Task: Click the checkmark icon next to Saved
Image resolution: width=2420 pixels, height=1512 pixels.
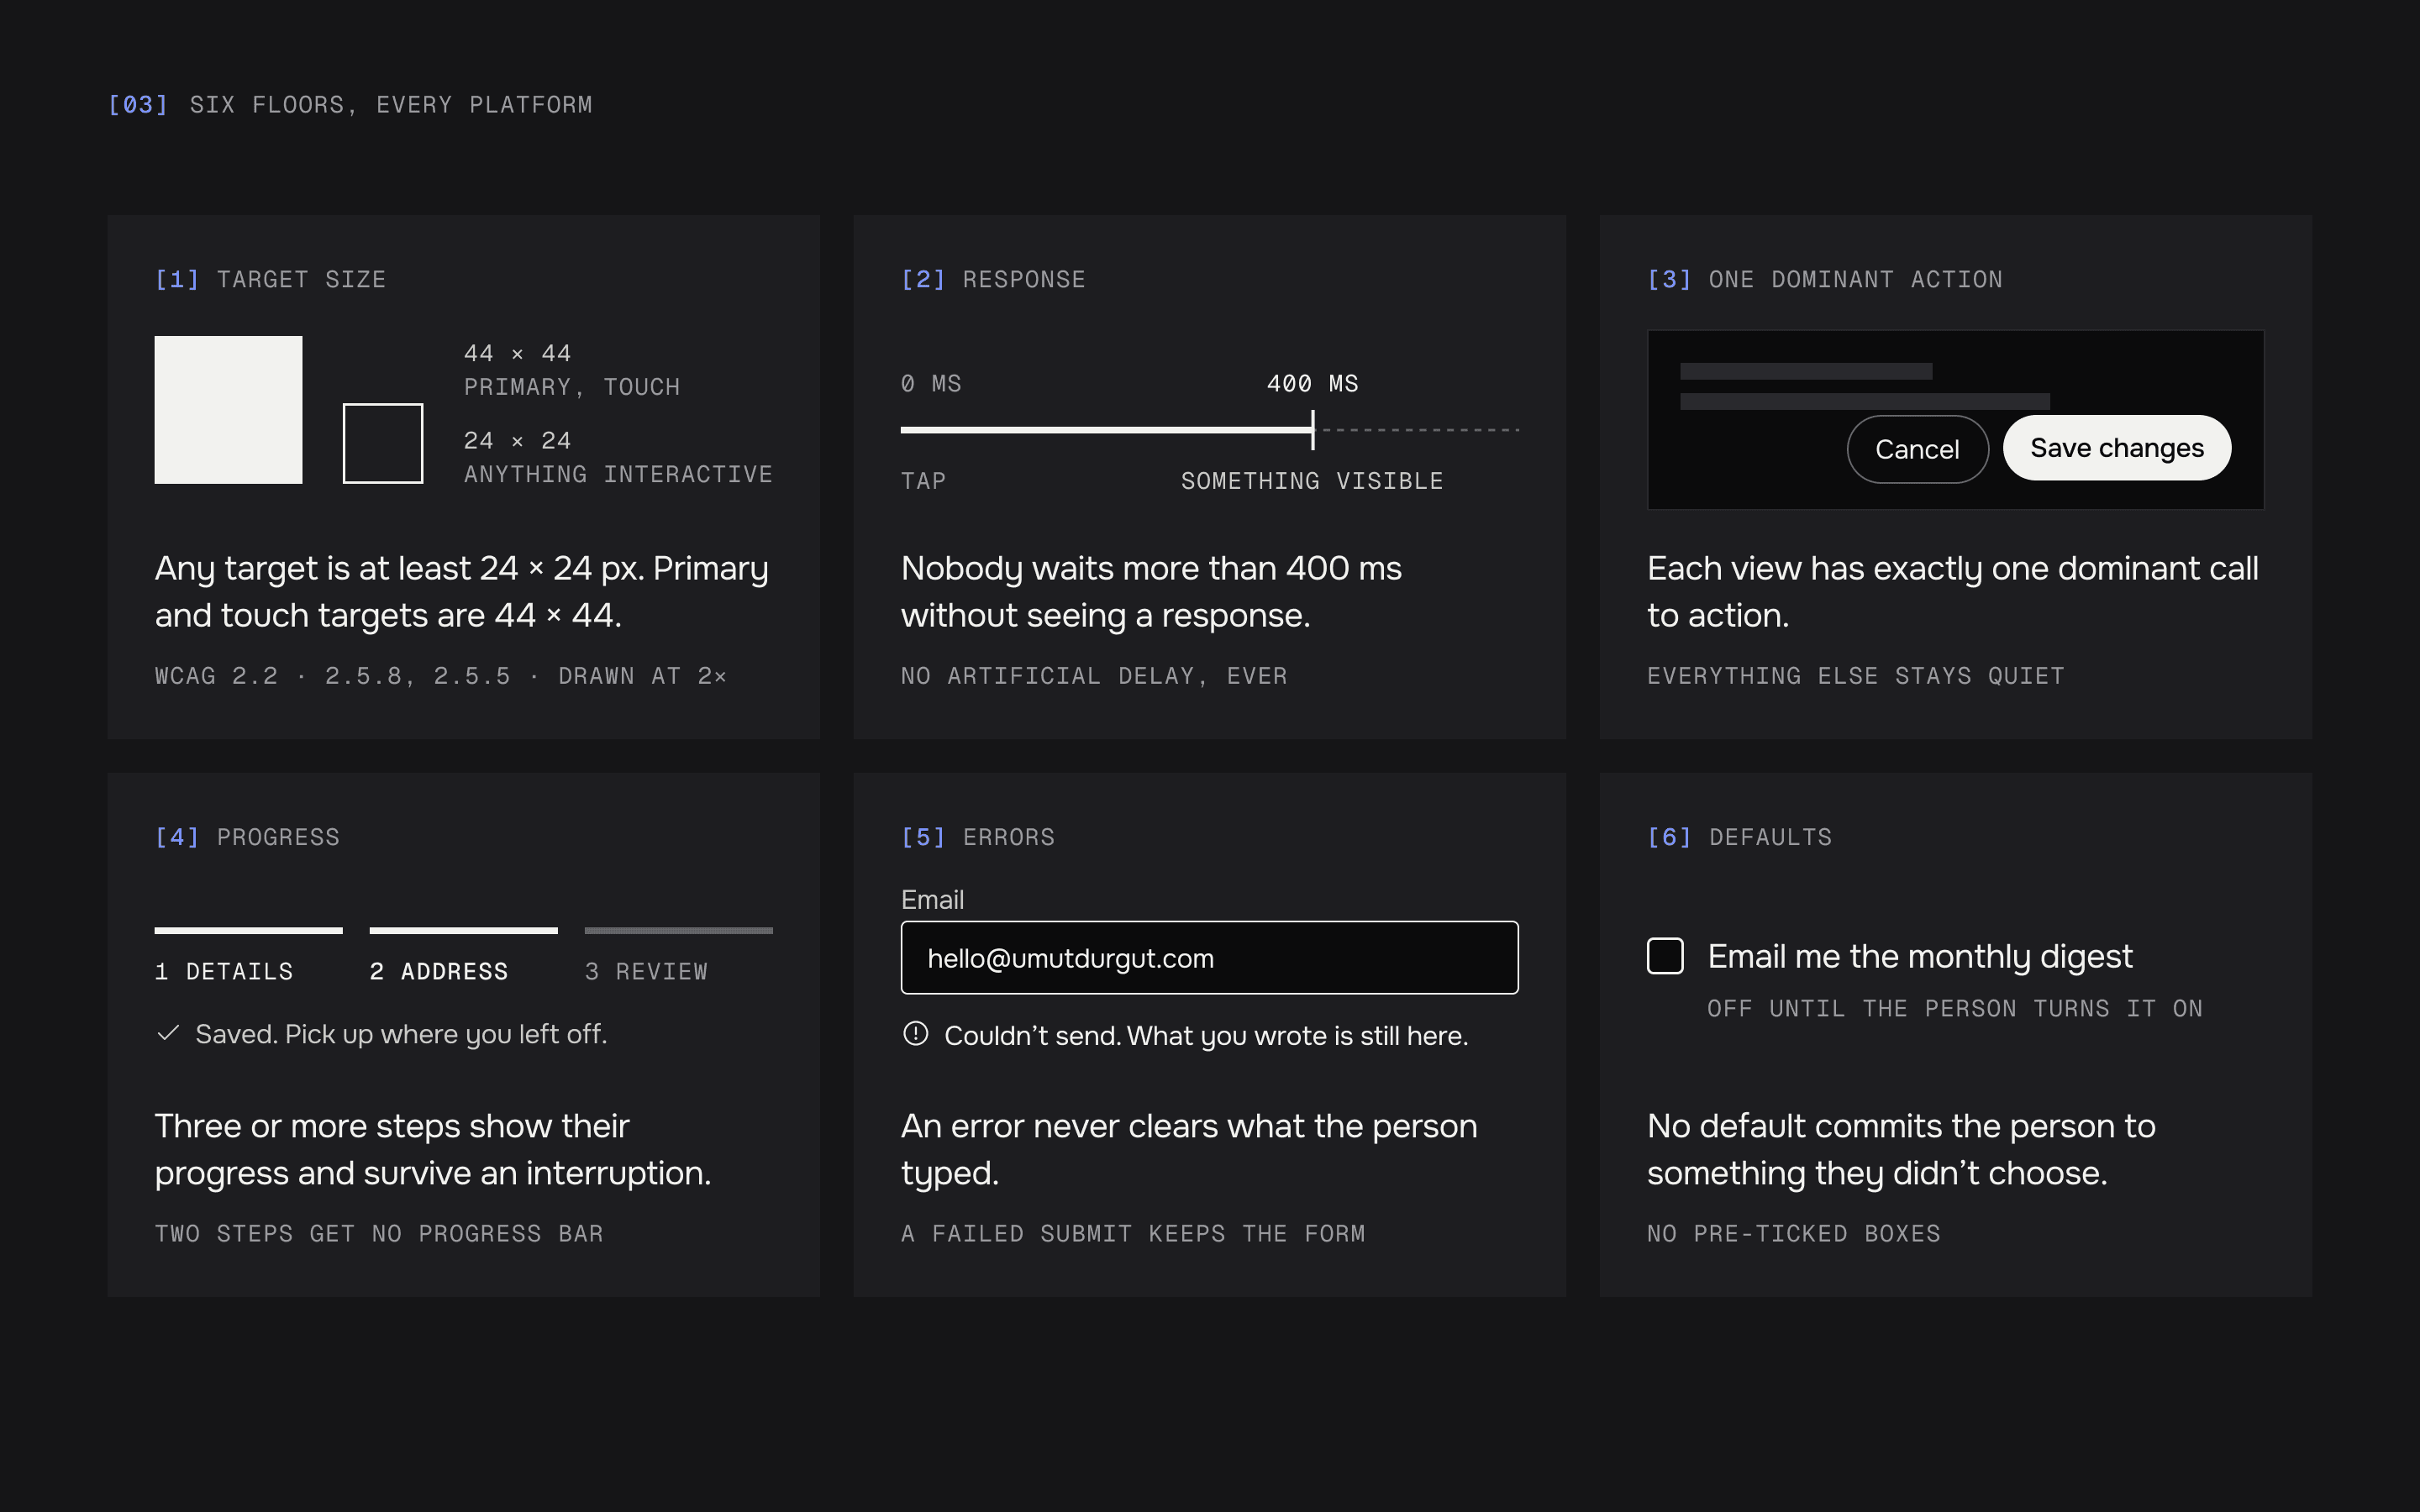Action: pyautogui.click(x=168, y=1033)
